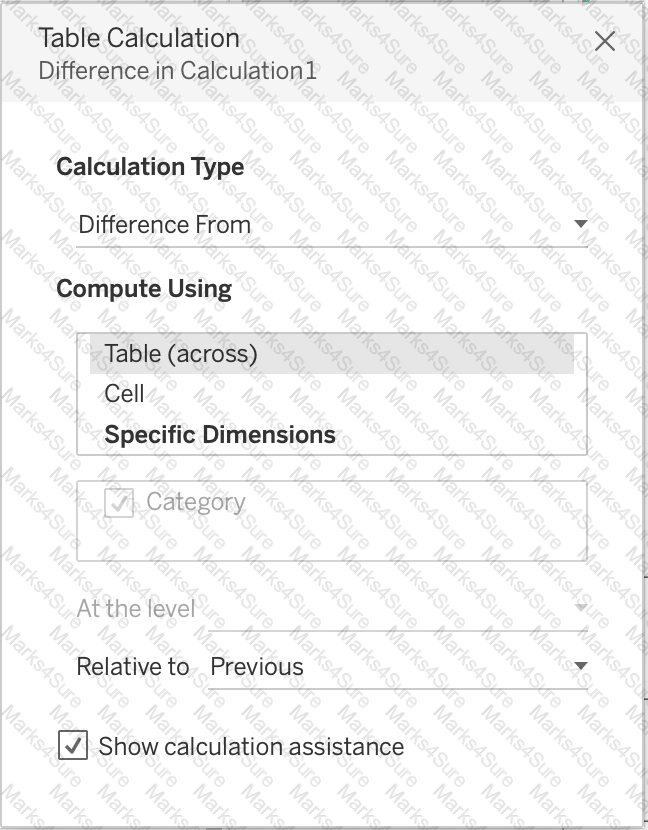Select Difference From calculation type
The height and width of the screenshot is (830, 648).
(x=165, y=225)
